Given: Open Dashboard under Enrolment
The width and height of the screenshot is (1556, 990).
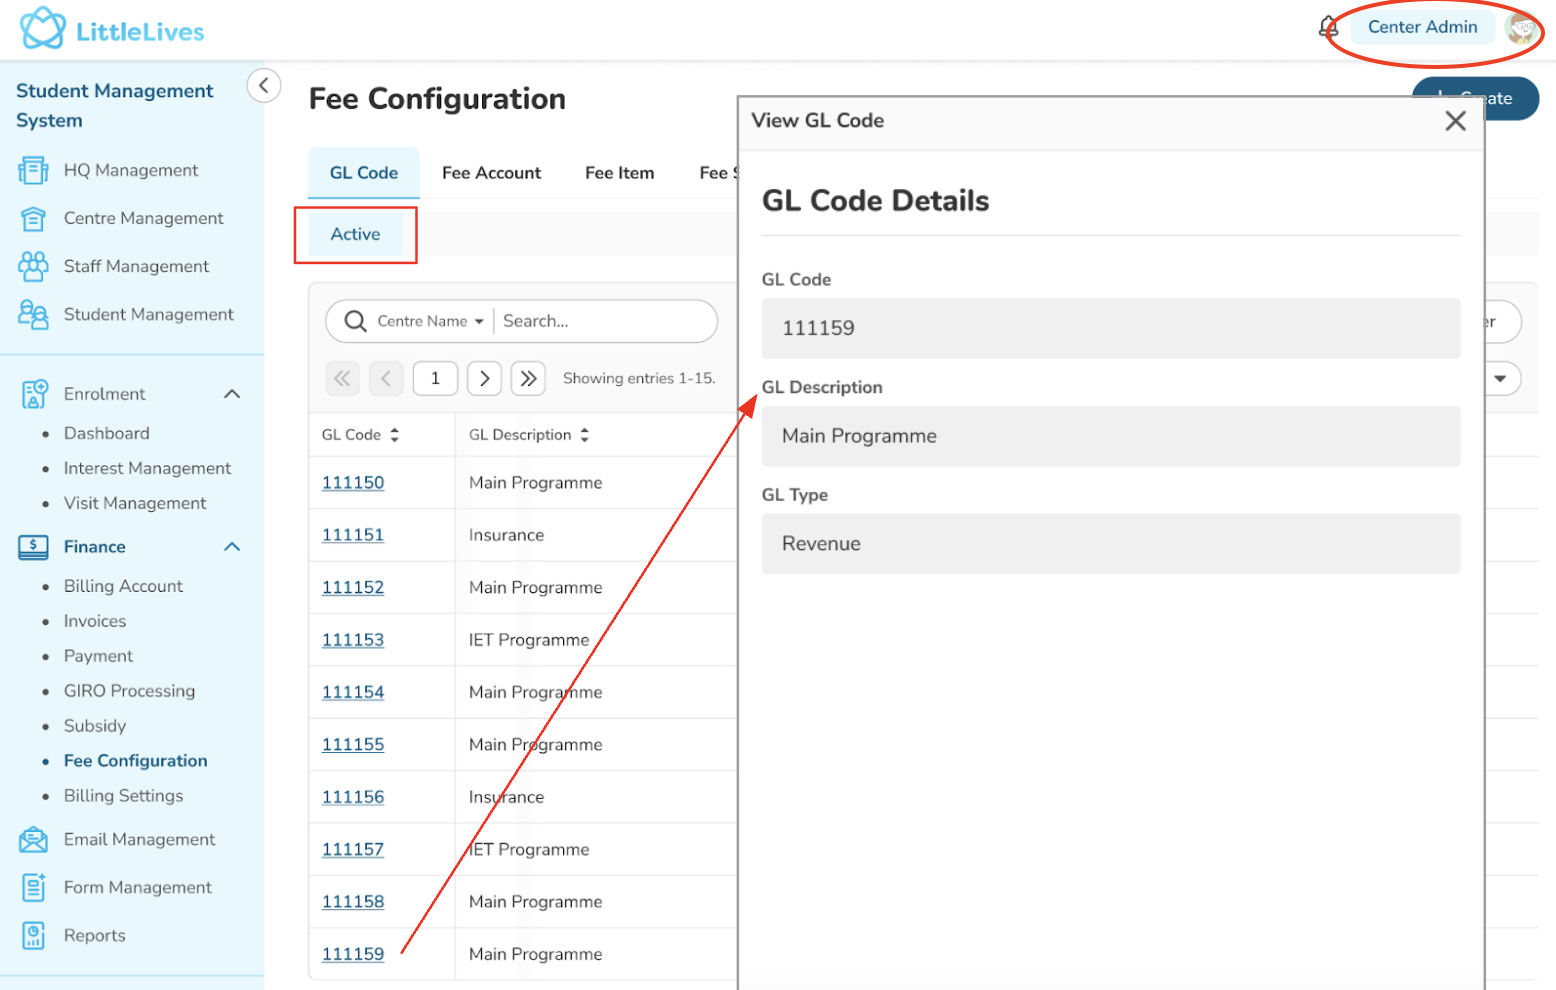Looking at the screenshot, I should click(107, 433).
